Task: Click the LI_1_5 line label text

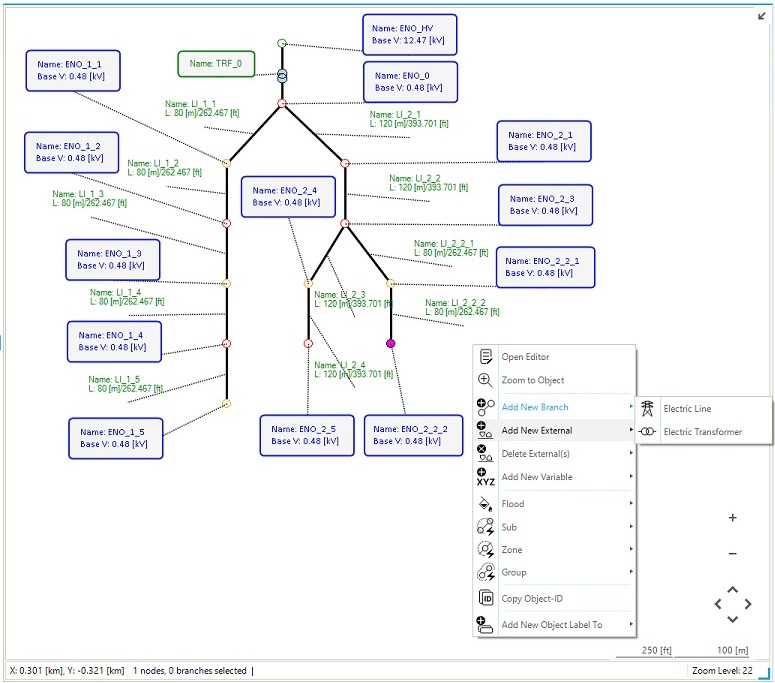Action: [126, 384]
